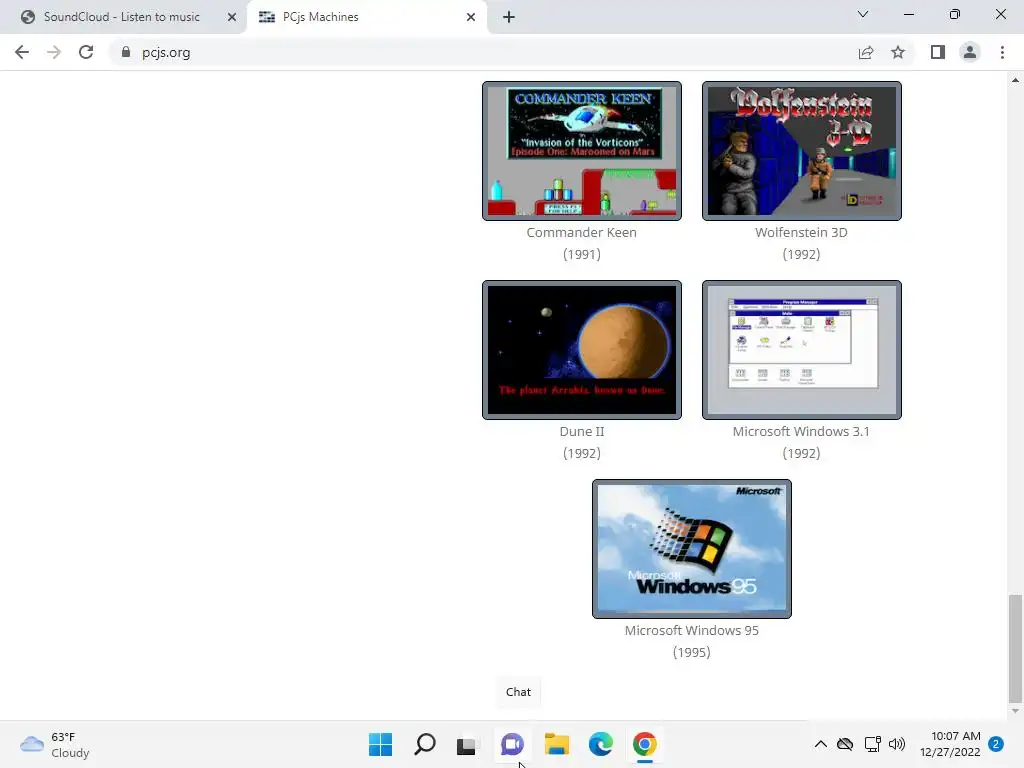Open the Chat app on taskbar

click(512, 744)
